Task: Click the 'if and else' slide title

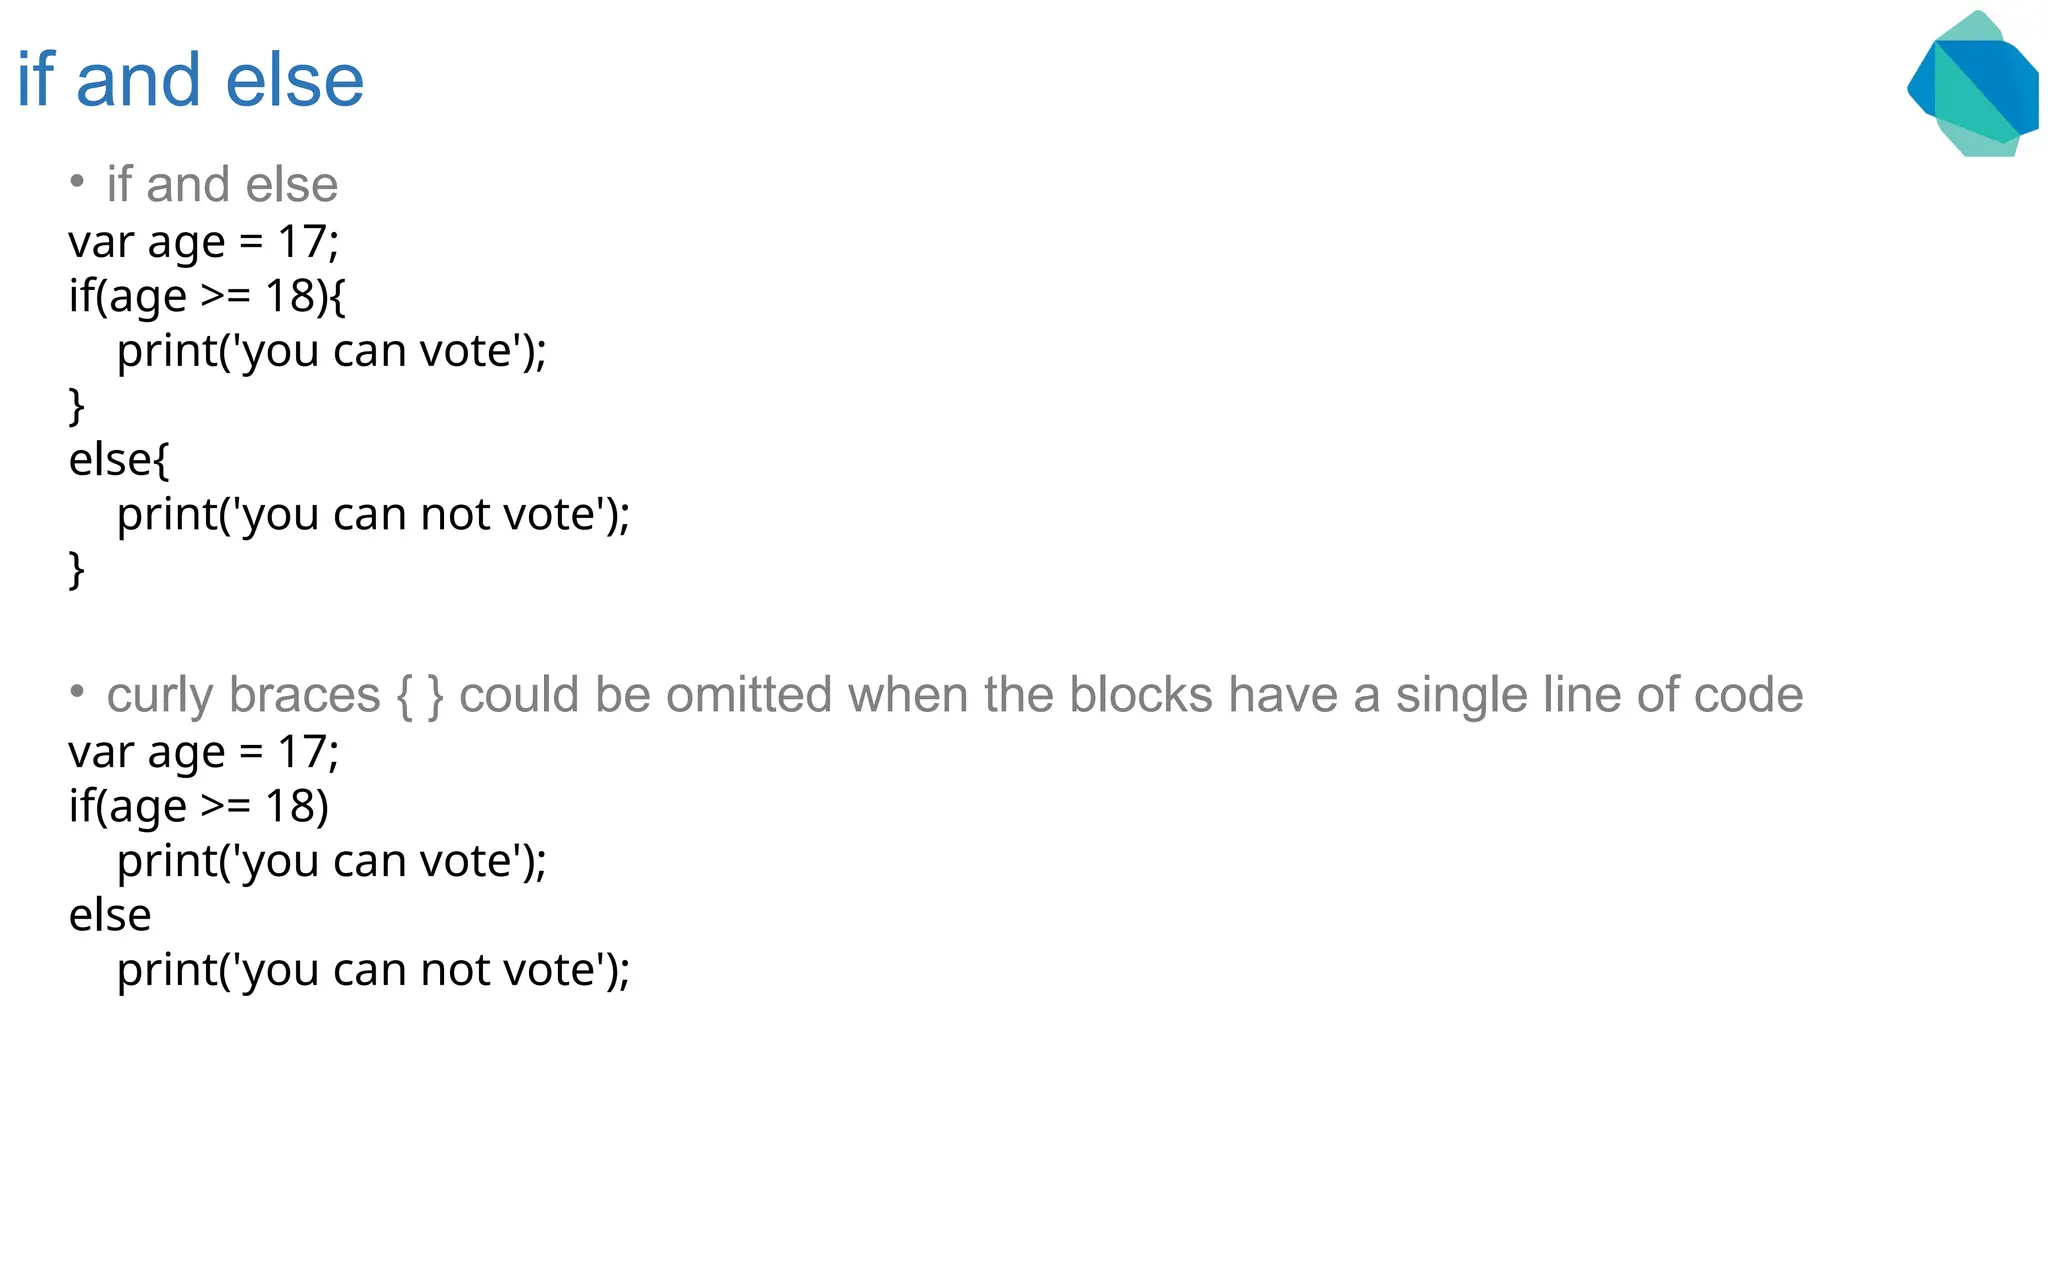Action: [191, 80]
